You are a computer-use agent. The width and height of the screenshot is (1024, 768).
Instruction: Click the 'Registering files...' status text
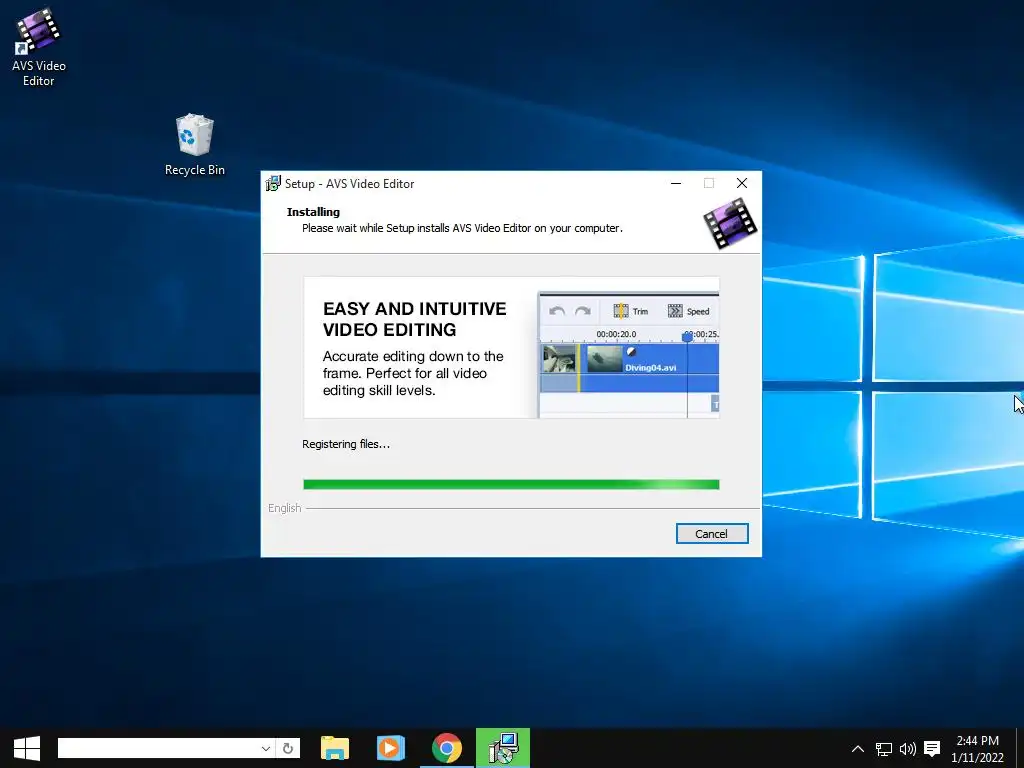click(345, 444)
